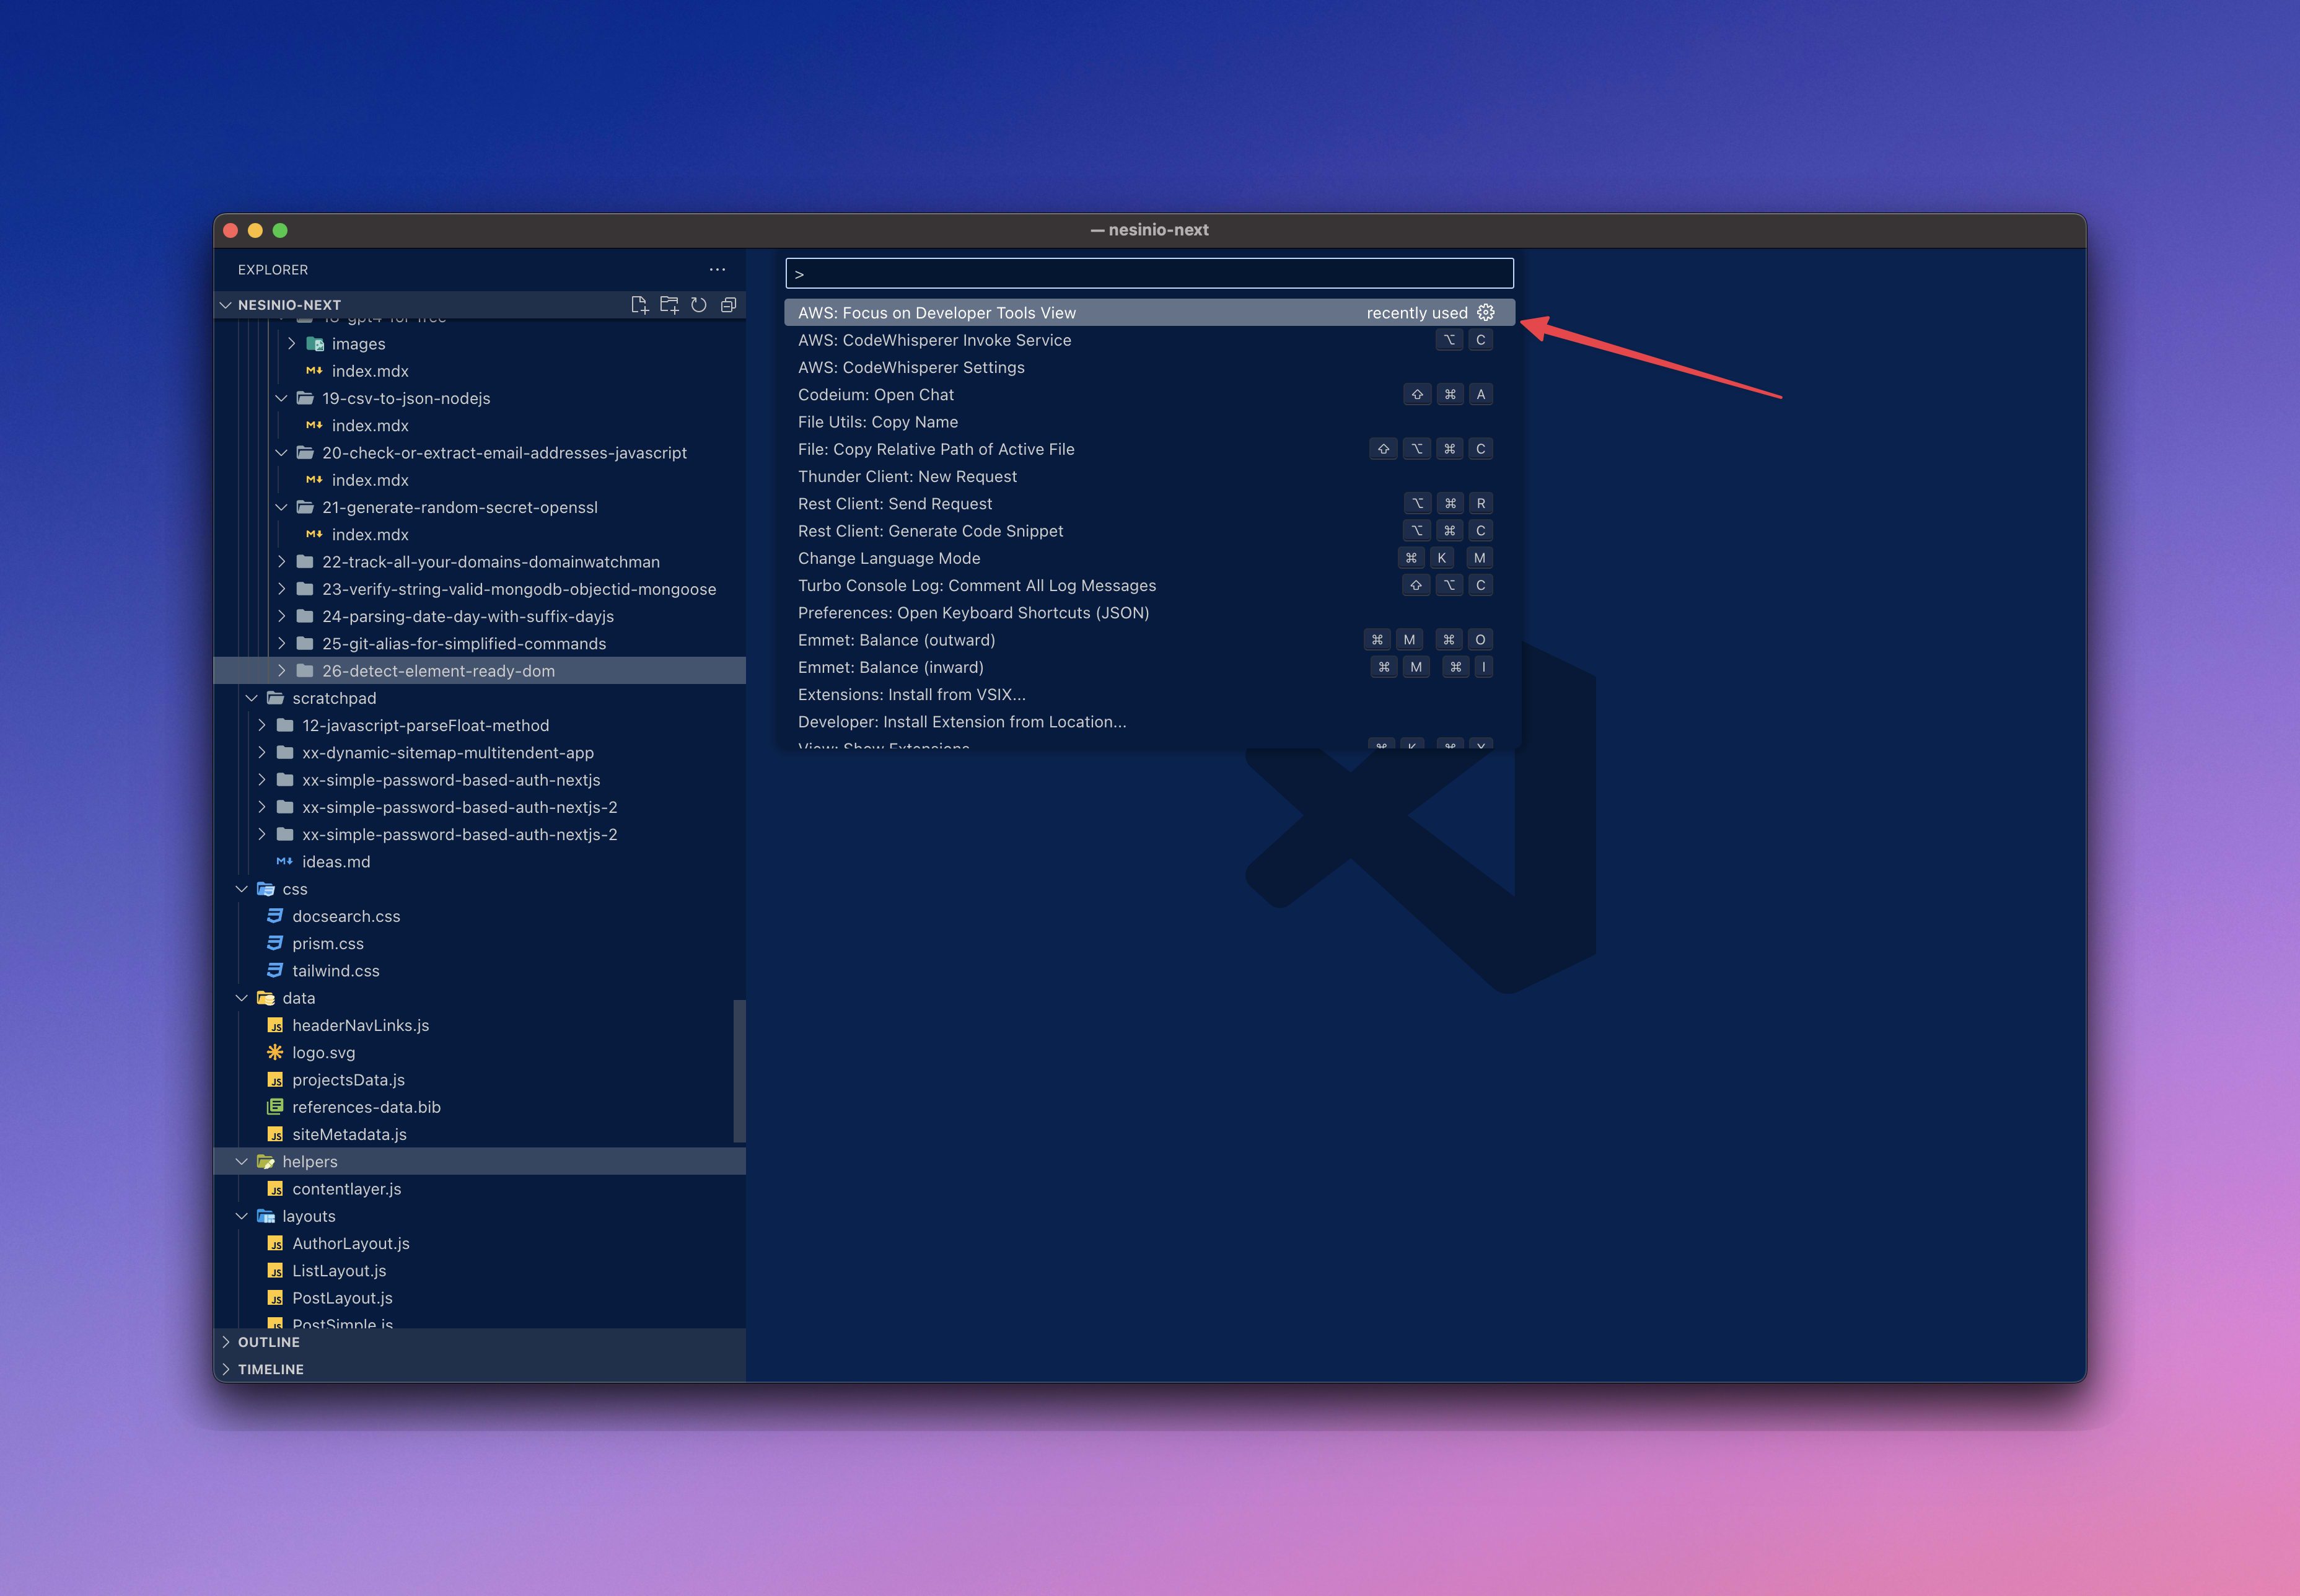Focus the command palette input field

tap(1150, 274)
